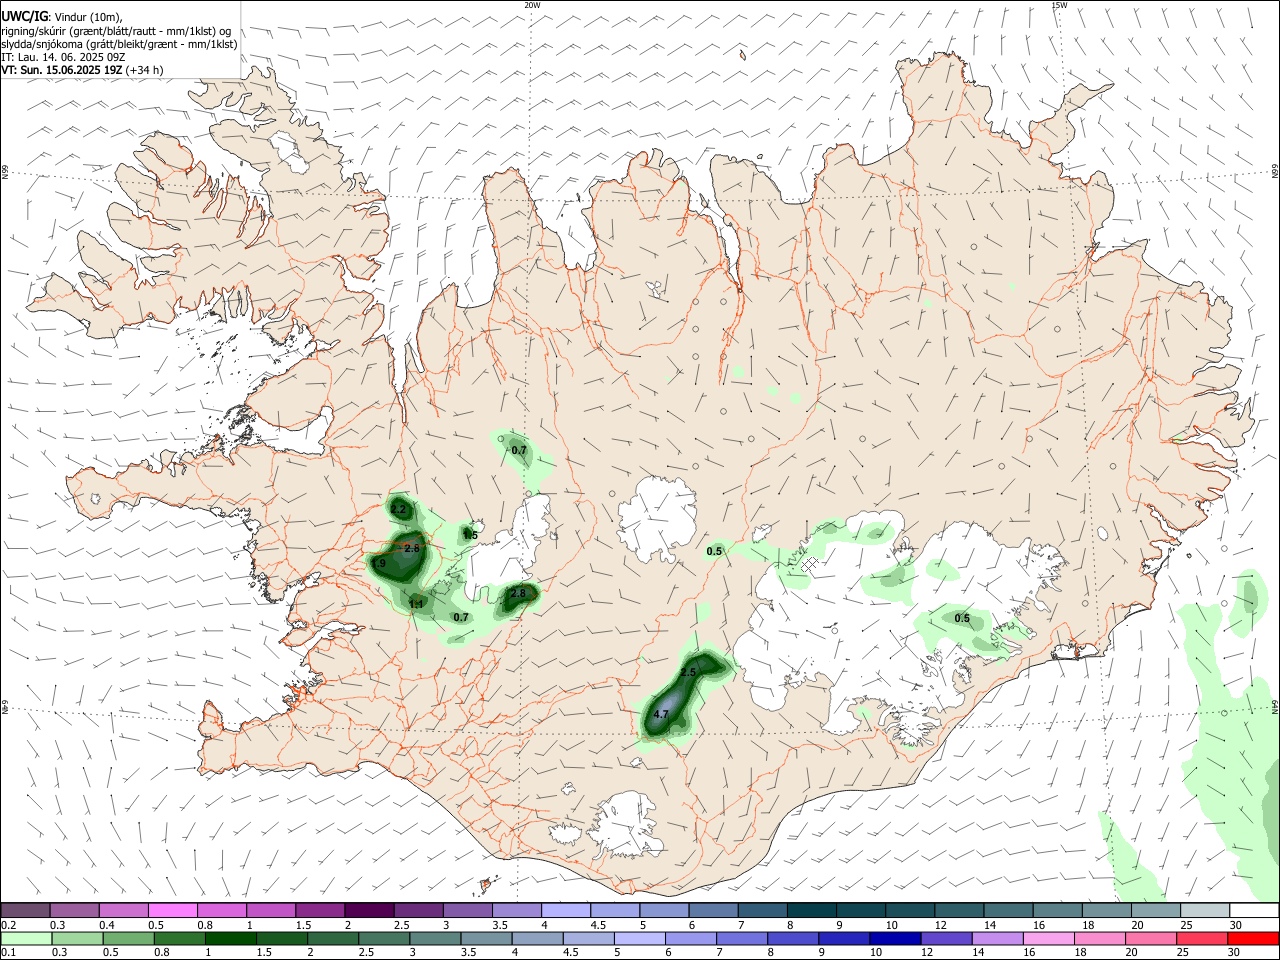Click the crosshatched marker on the glacier

(x=809, y=565)
